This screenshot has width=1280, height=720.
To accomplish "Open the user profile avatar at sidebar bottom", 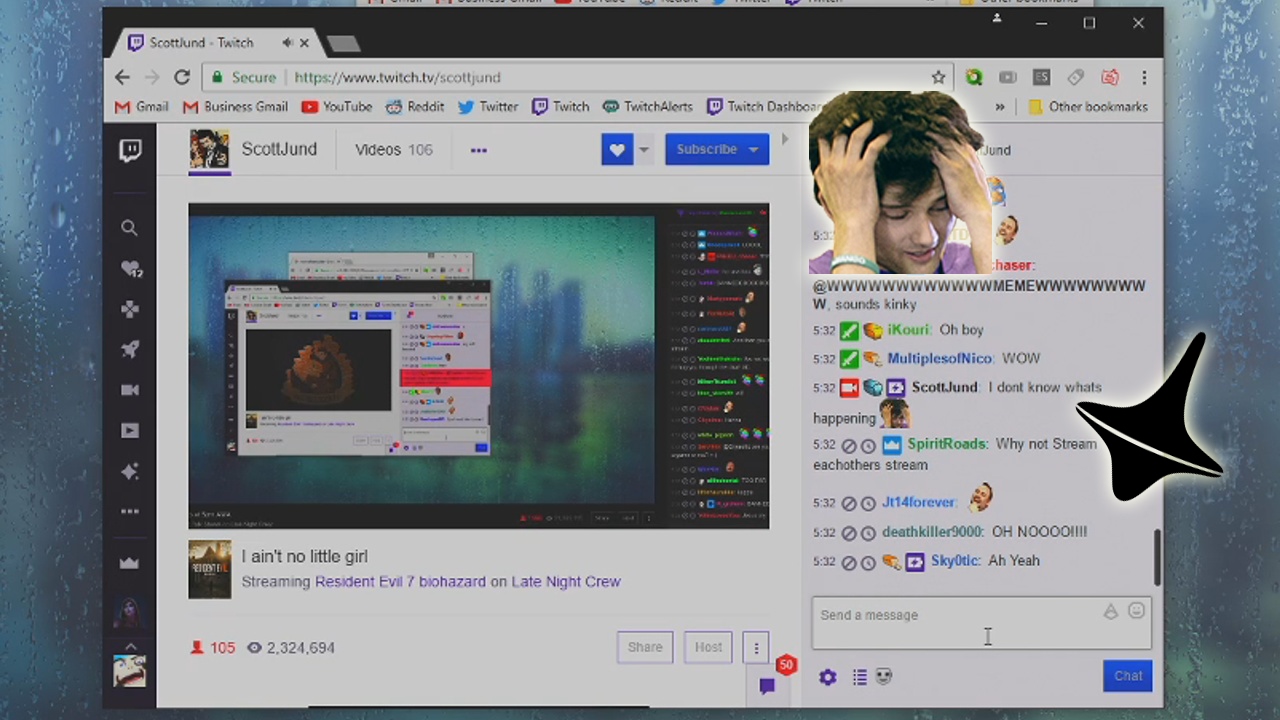I will click(x=130, y=672).
